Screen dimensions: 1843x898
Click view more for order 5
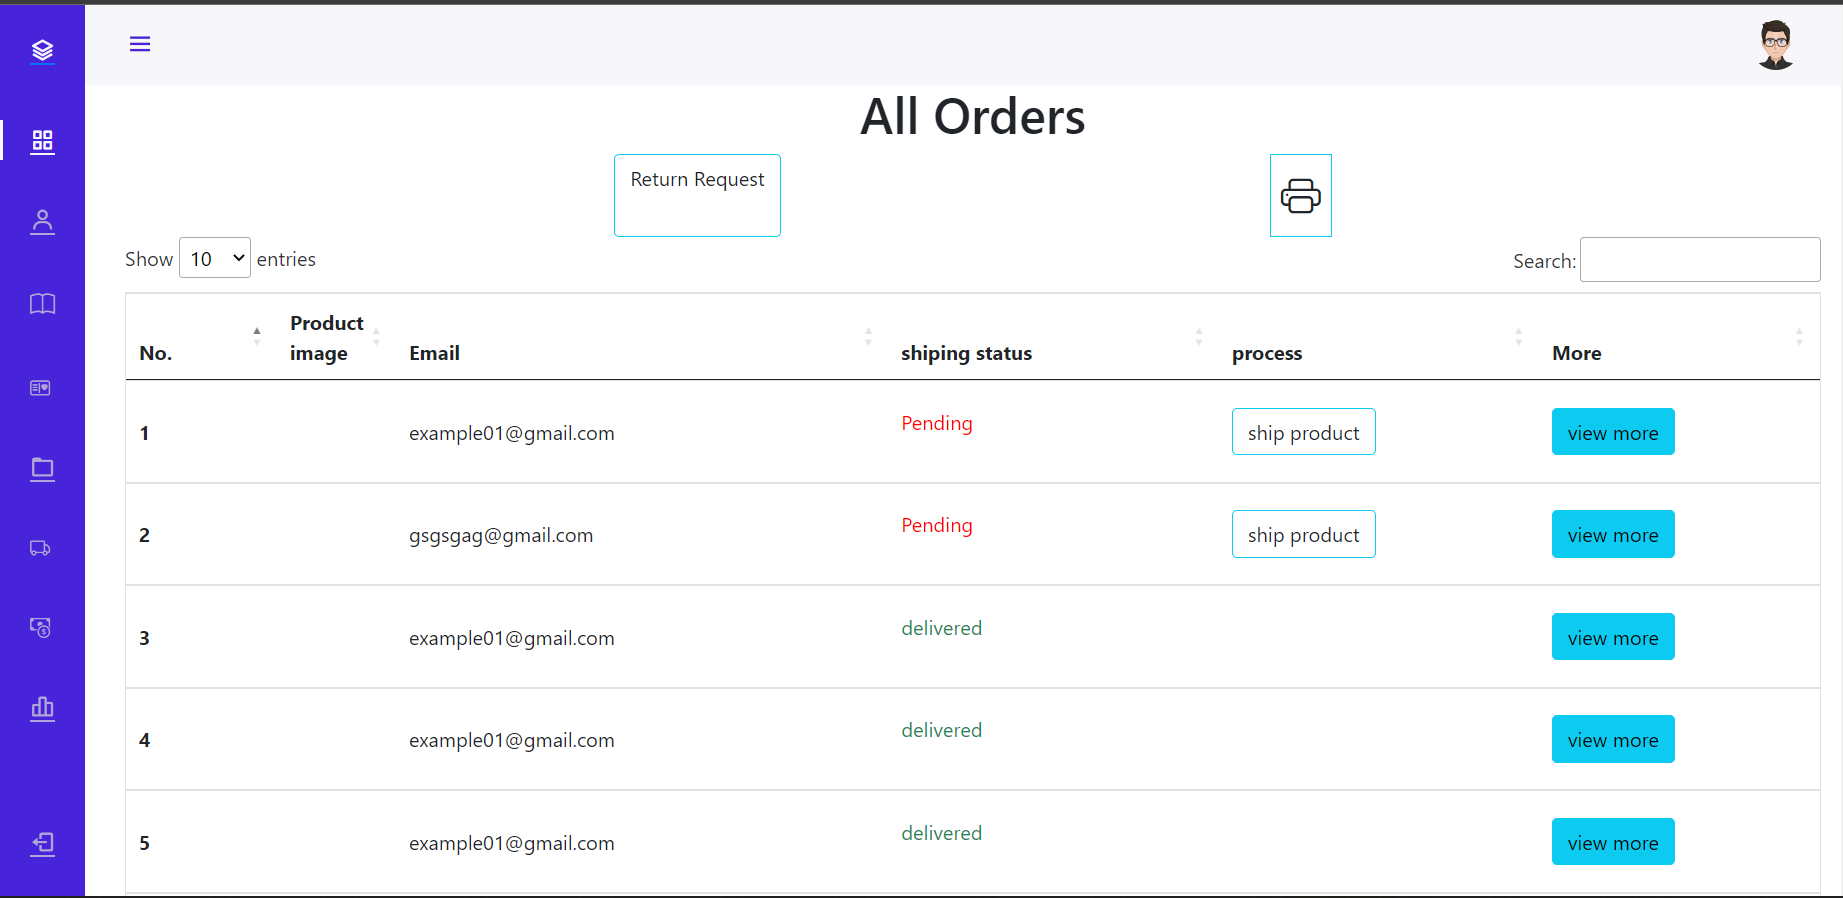pyautogui.click(x=1613, y=842)
